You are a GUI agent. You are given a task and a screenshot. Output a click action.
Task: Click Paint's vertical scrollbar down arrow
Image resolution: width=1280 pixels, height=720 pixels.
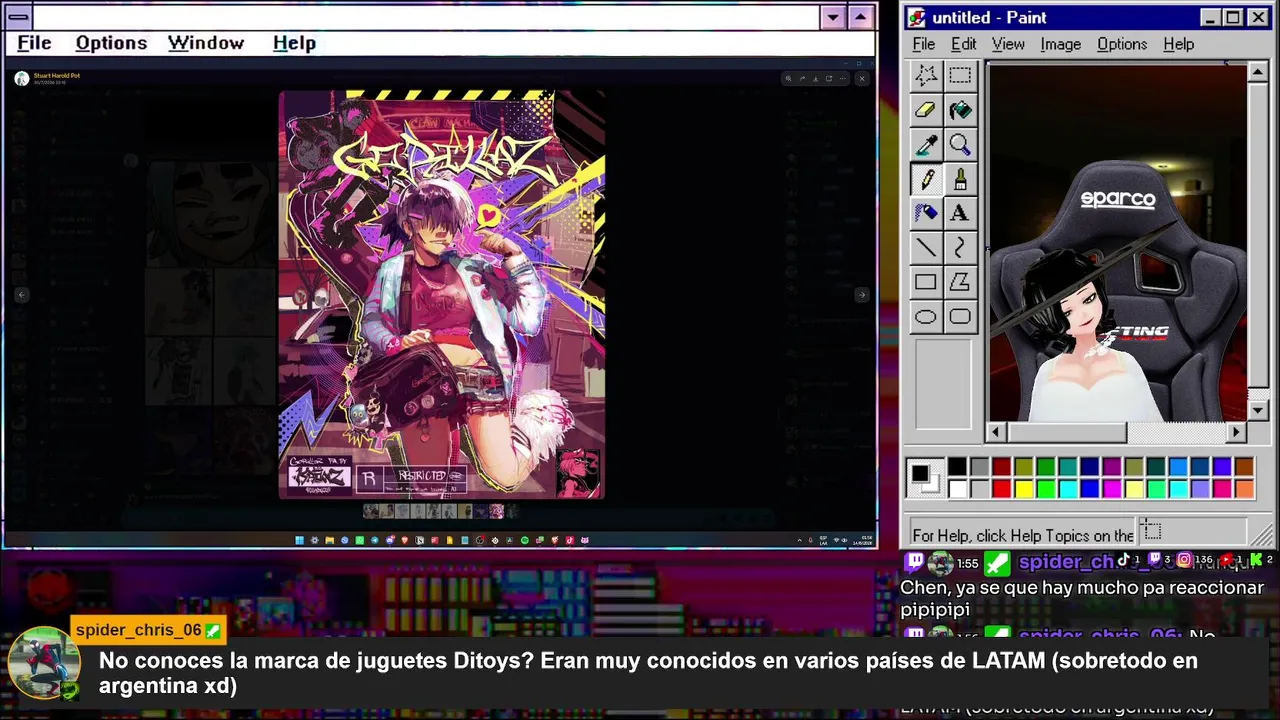point(1258,410)
